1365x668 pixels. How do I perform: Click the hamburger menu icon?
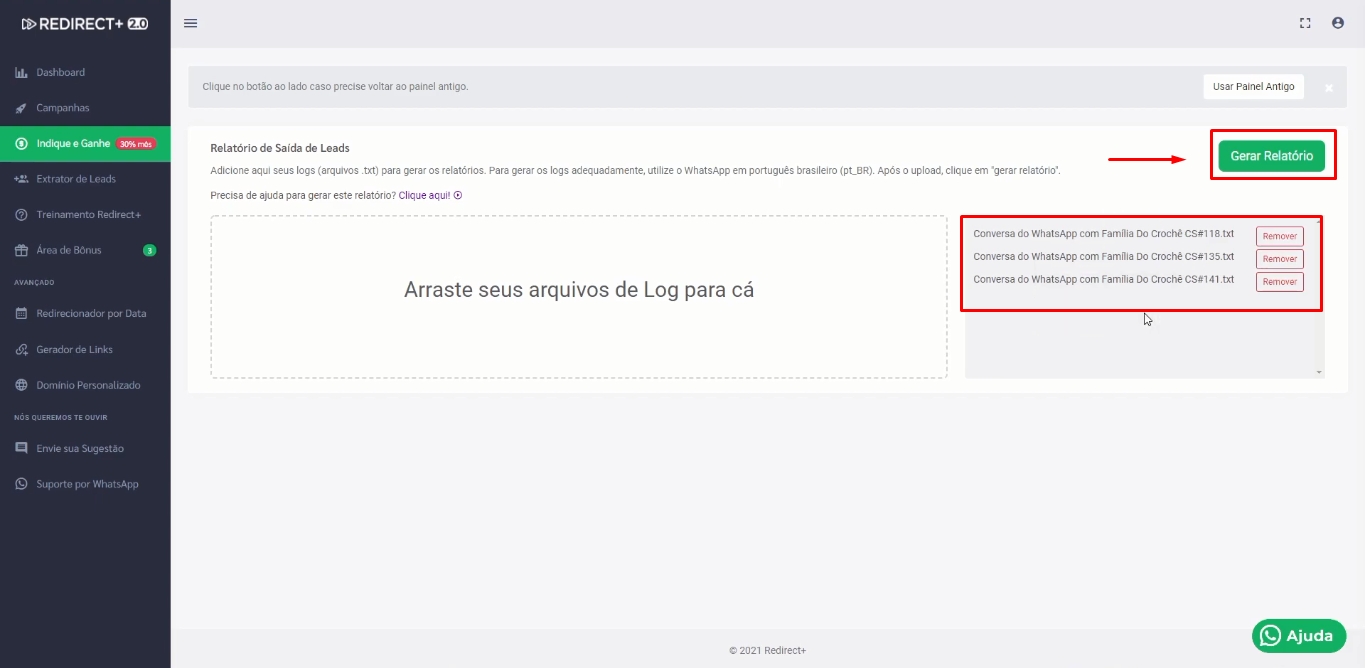click(190, 23)
